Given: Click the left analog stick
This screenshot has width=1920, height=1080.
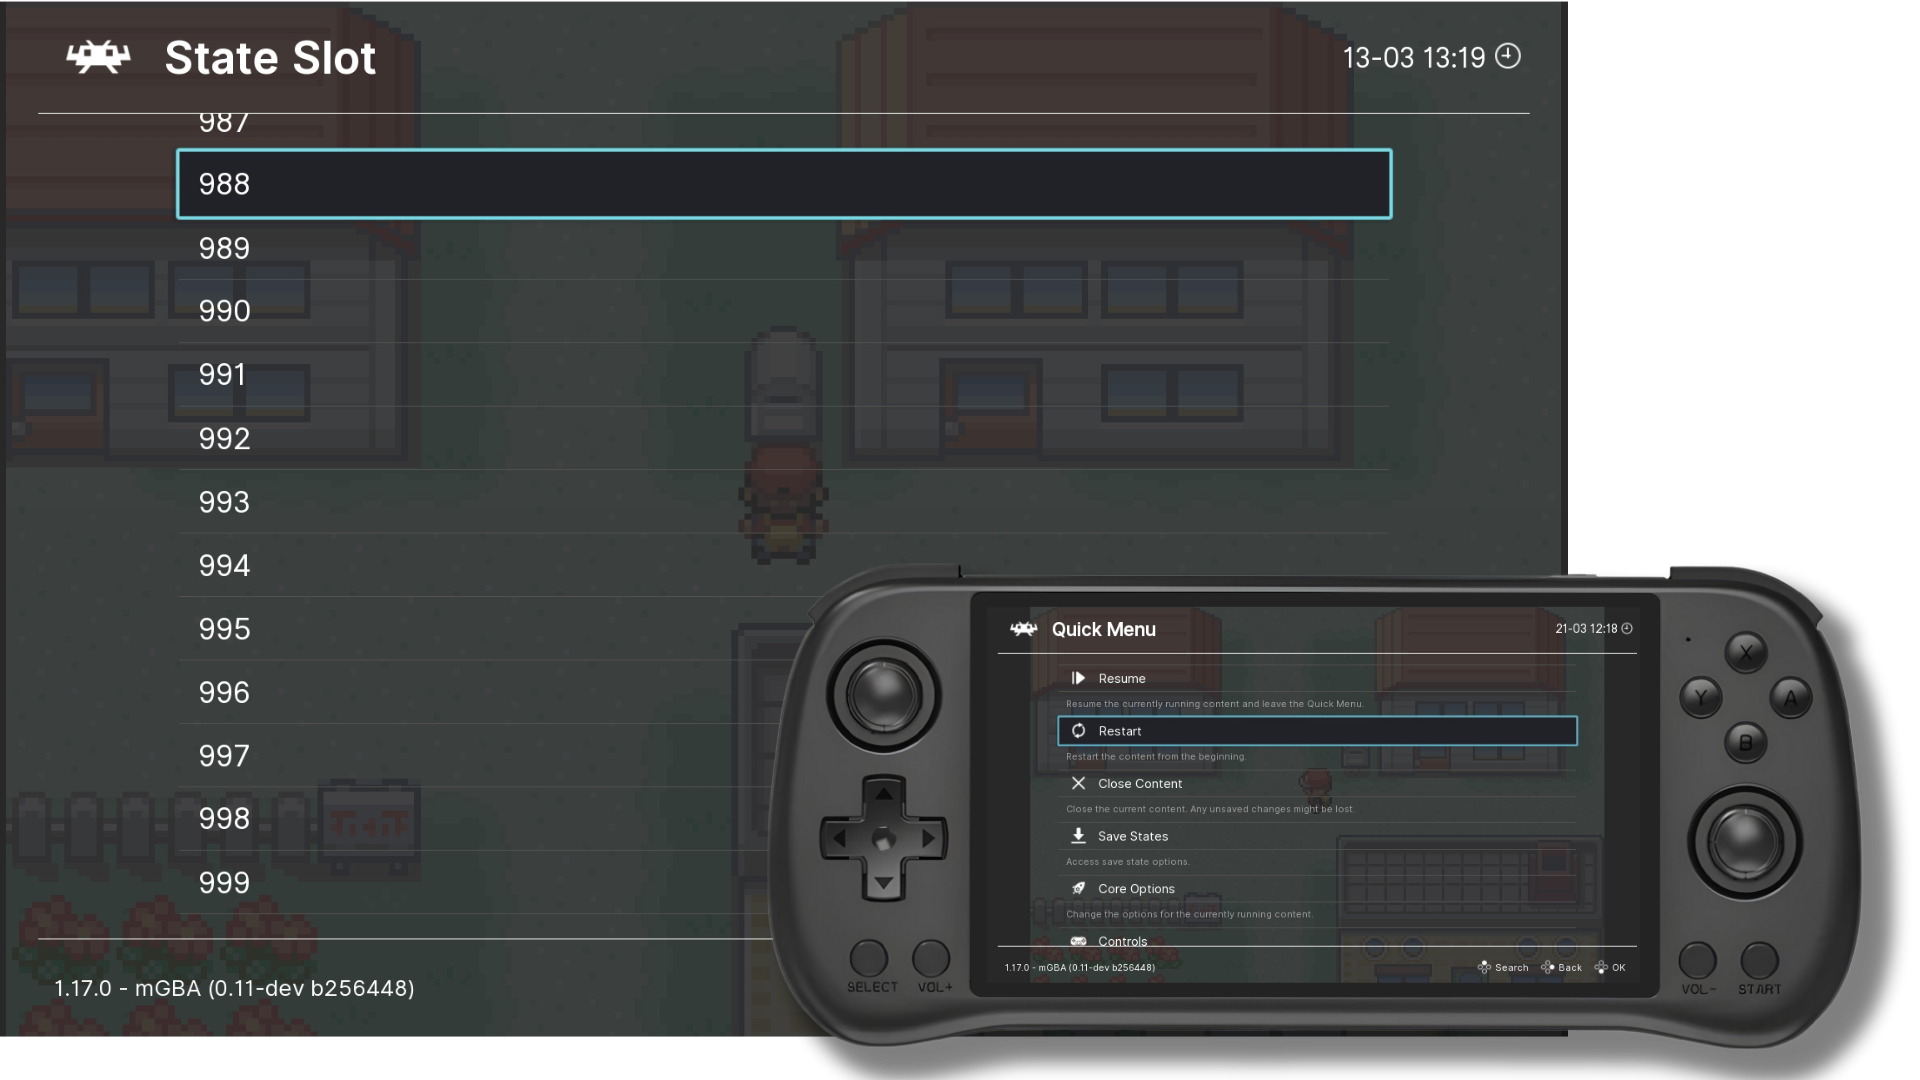Looking at the screenshot, I should (883, 695).
